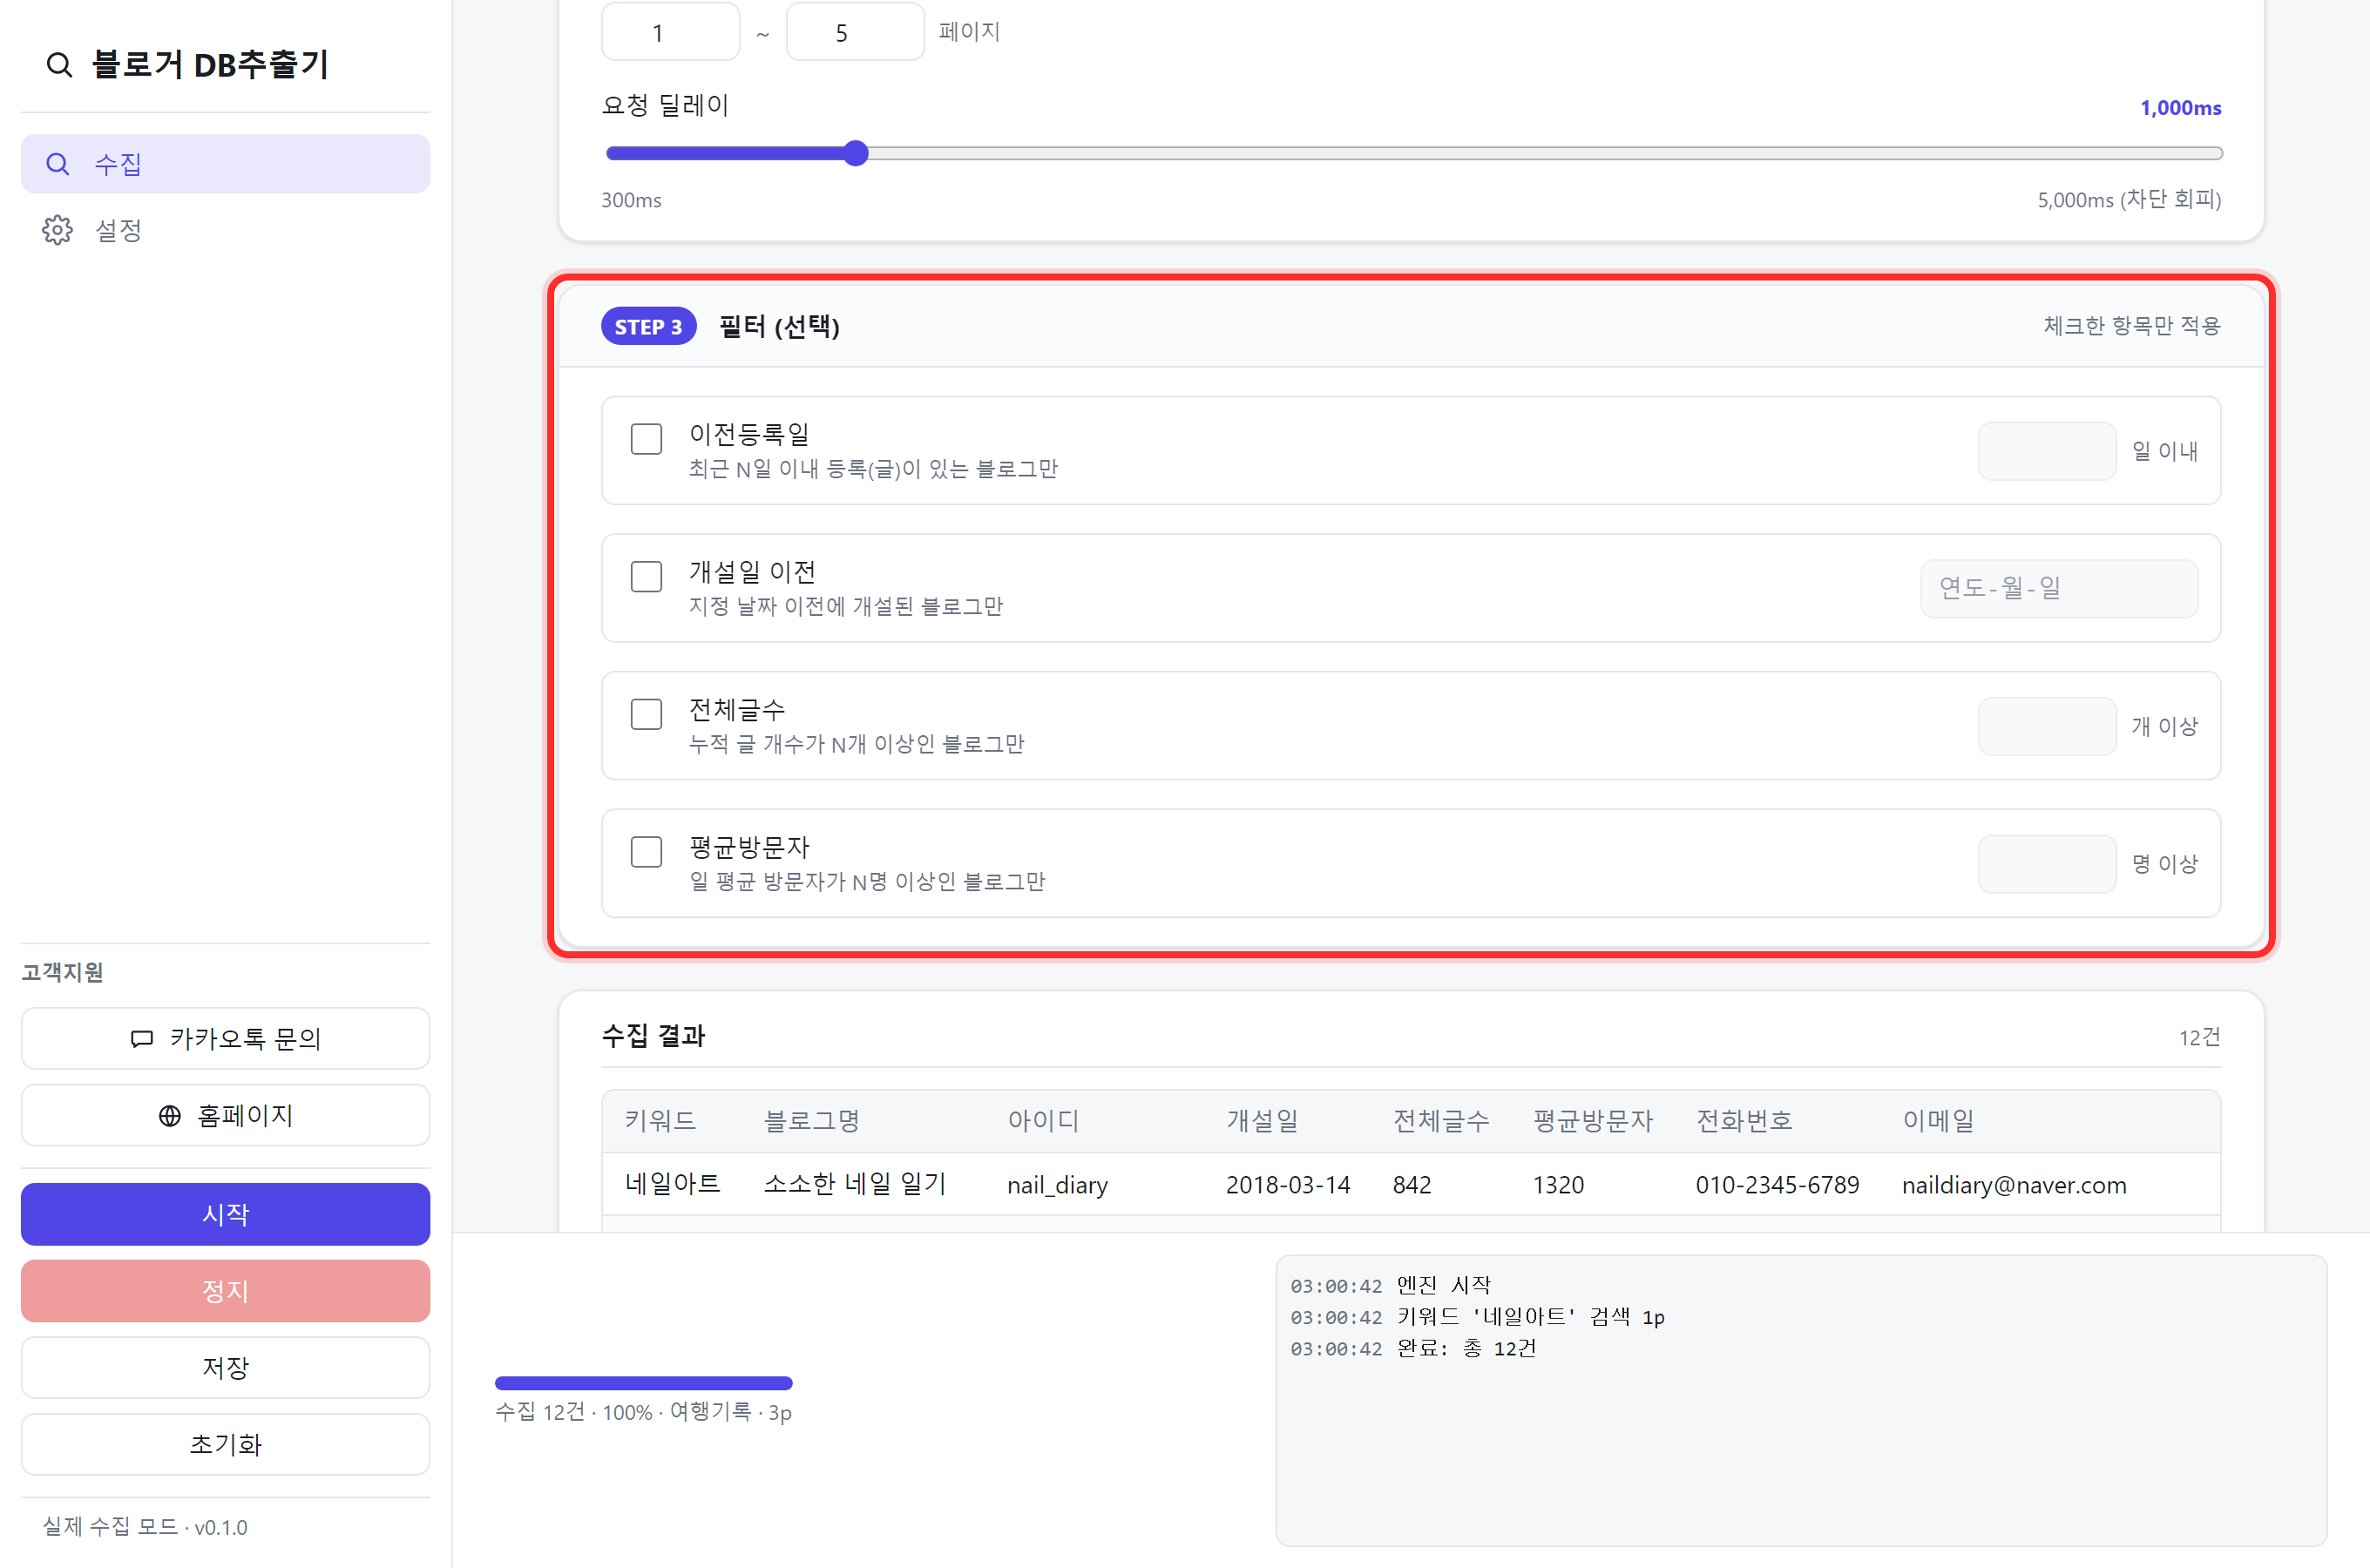Click the STEP 3 badge

point(648,327)
